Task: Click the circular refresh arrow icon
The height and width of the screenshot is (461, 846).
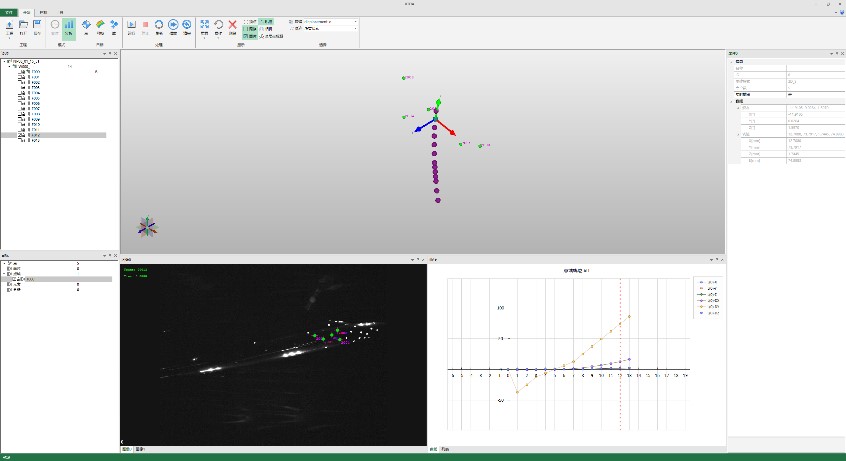Action: pyautogui.click(x=218, y=25)
